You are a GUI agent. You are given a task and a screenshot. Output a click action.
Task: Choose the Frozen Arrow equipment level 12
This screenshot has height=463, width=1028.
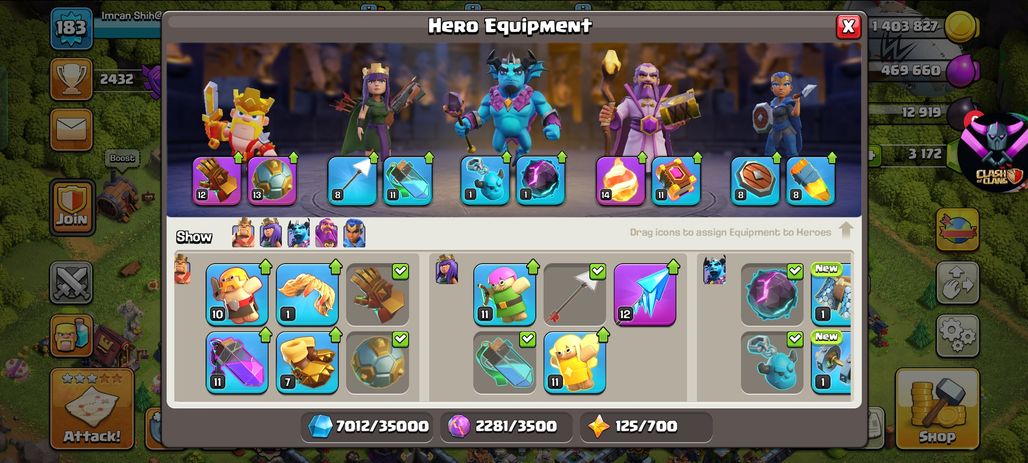point(644,294)
